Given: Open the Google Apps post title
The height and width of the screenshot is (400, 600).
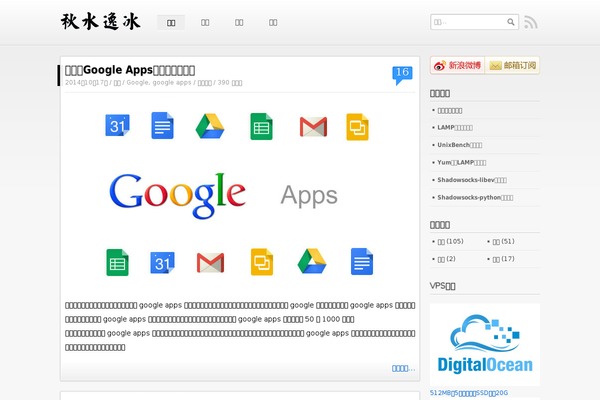Looking at the screenshot, I should pyautogui.click(x=130, y=70).
